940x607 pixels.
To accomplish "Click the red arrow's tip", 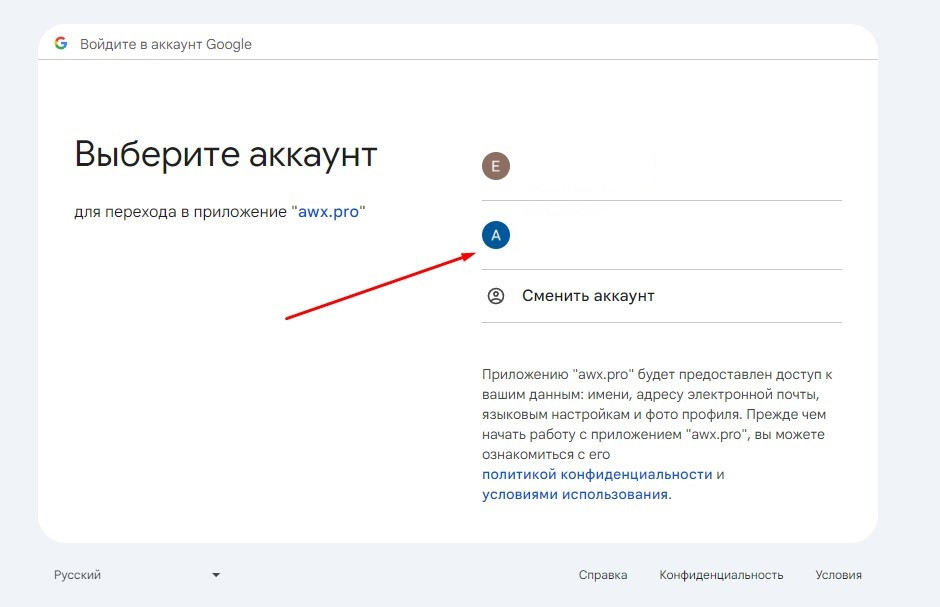I will click(472, 254).
